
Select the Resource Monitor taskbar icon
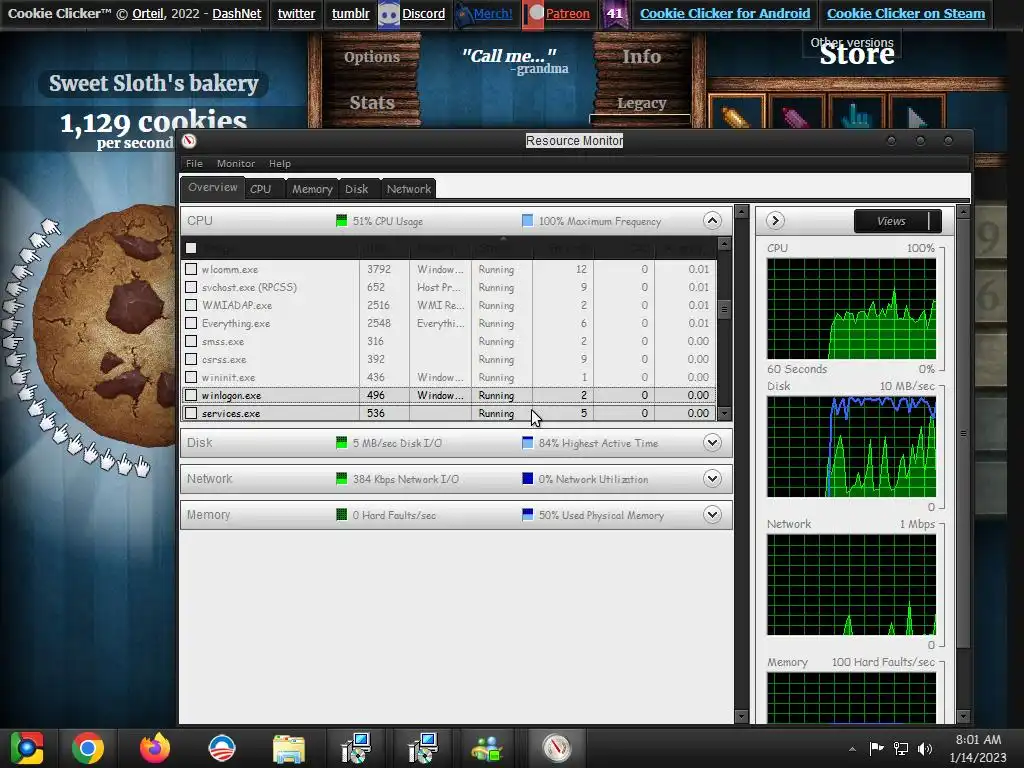556,748
